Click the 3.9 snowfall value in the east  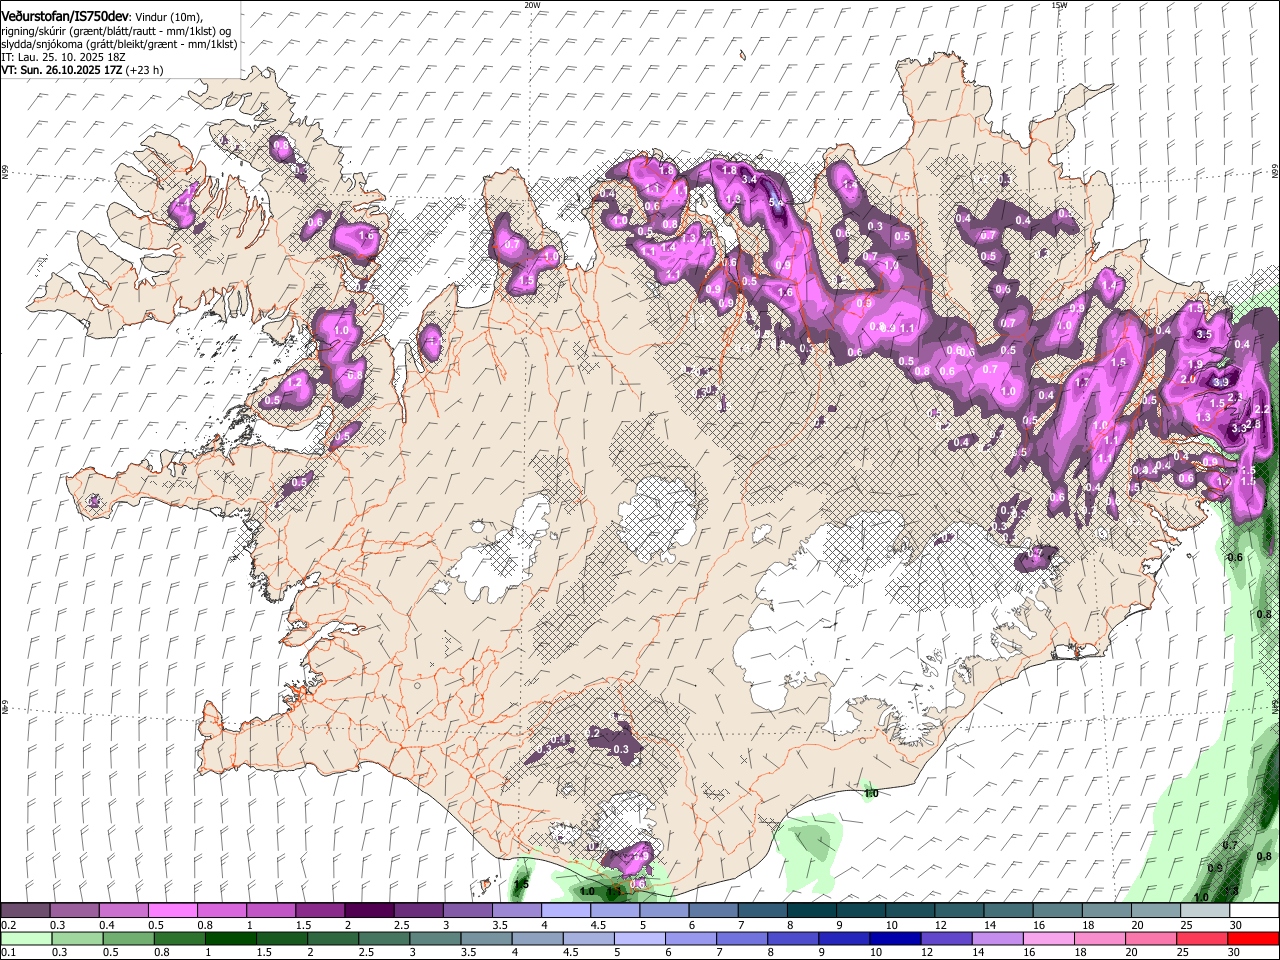(x=1221, y=382)
